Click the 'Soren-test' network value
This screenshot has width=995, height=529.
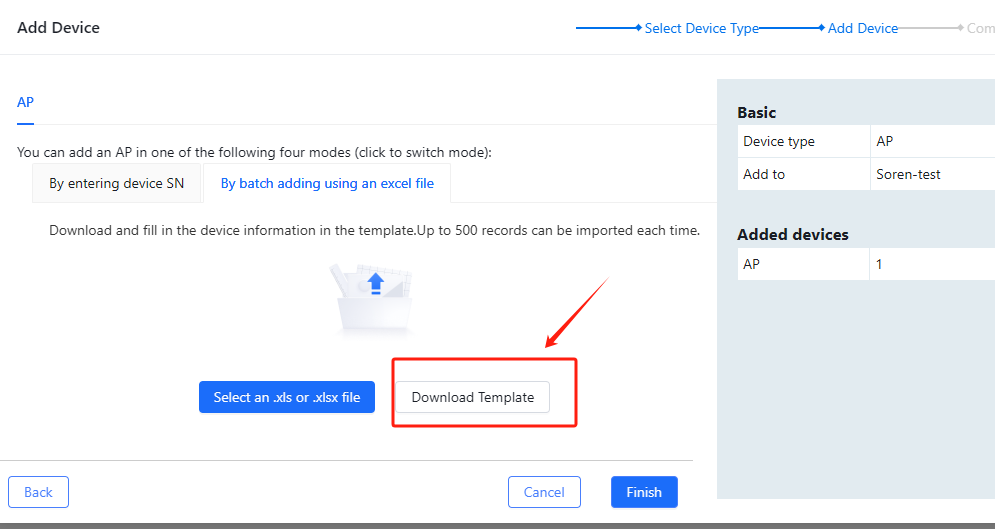908,174
